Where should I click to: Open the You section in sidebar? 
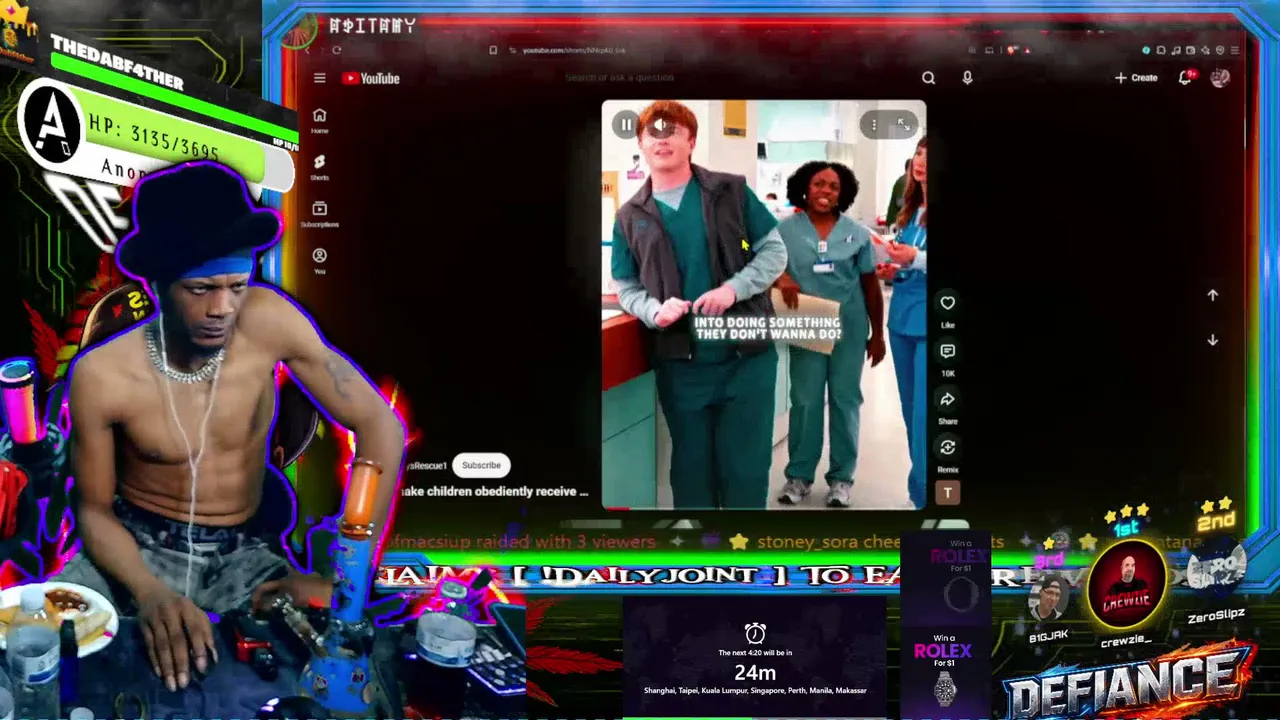319,261
